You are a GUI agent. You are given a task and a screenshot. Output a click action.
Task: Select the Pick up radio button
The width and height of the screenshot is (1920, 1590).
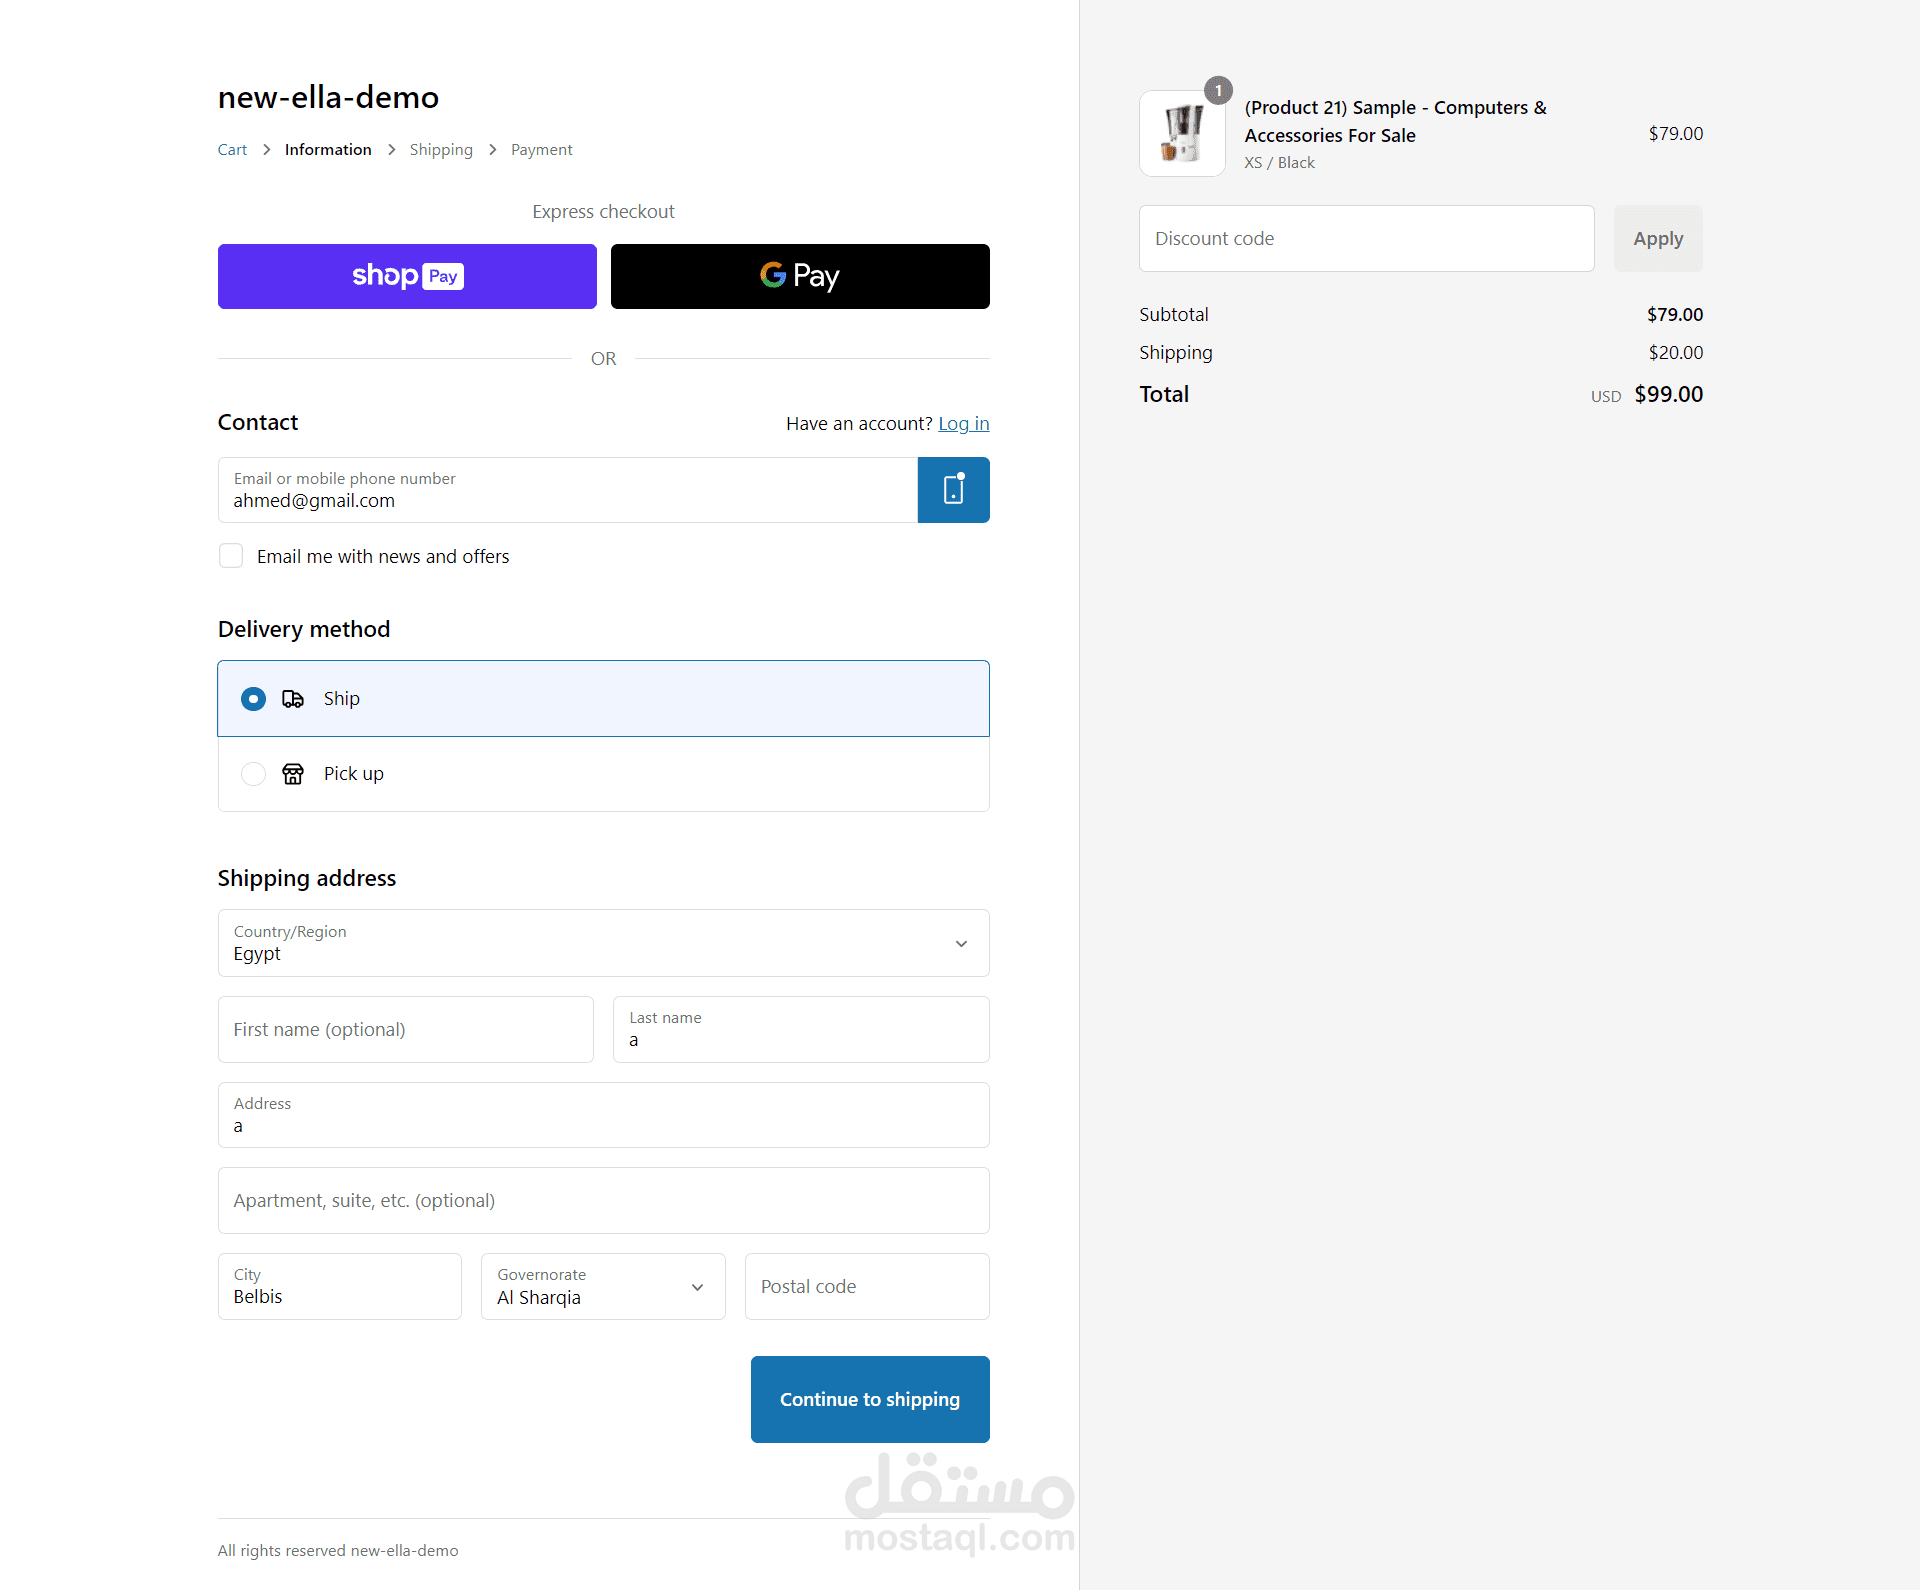click(253, 774)
